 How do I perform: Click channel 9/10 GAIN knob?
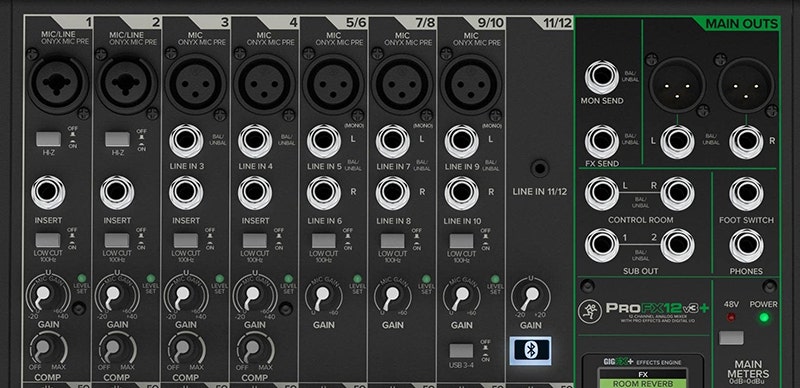coord(461,296)
